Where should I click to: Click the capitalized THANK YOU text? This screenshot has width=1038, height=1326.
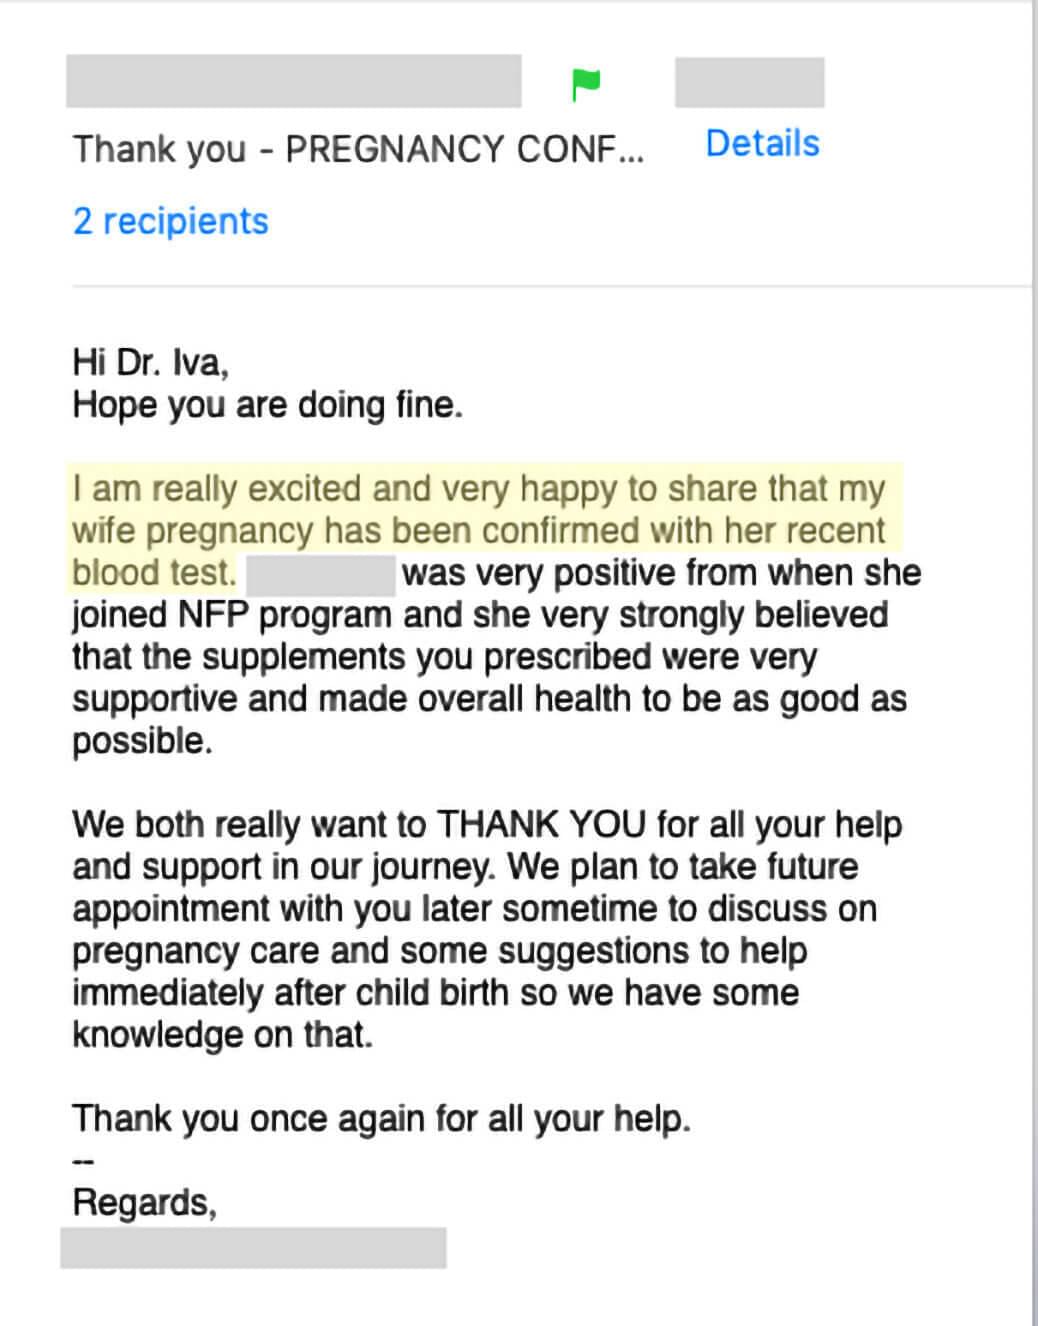(541, 825)
